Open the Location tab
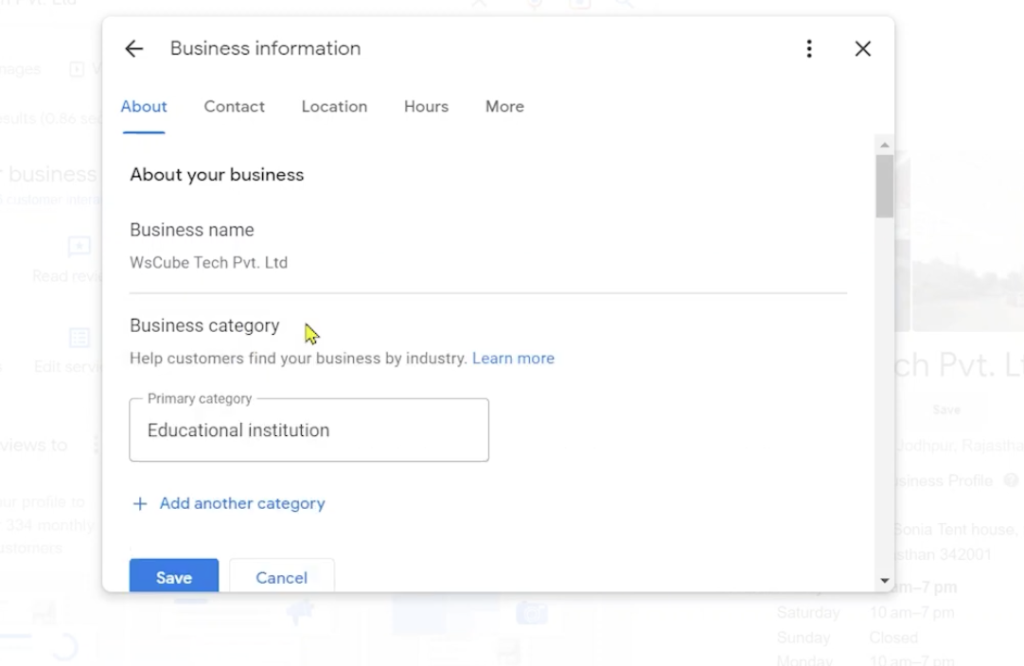Viewport: 1024px width, 666px height. coord(334,107)
